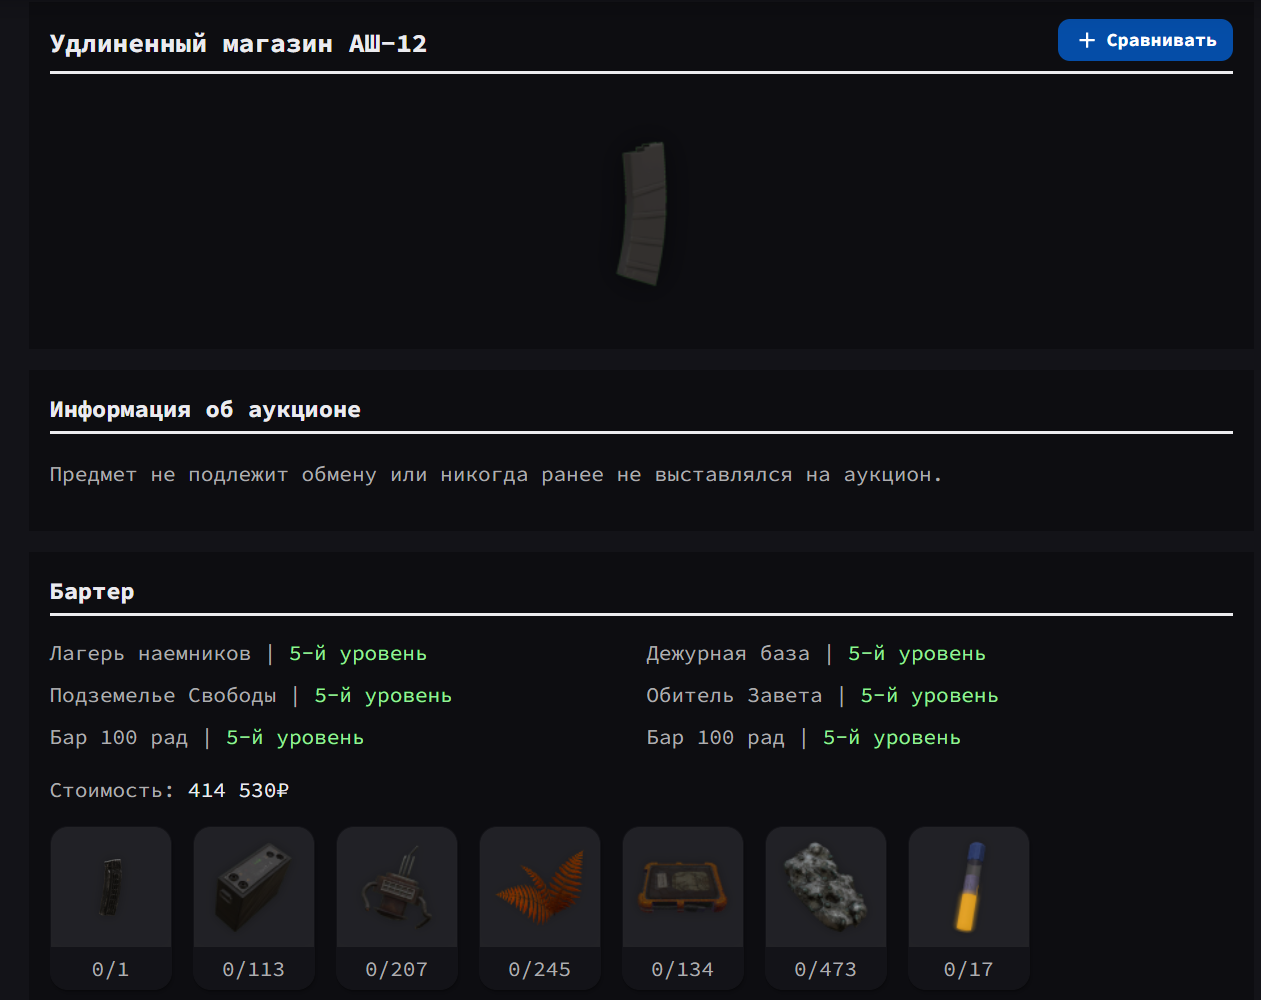Select the Обитель Завета barter location

click(734, 696)
